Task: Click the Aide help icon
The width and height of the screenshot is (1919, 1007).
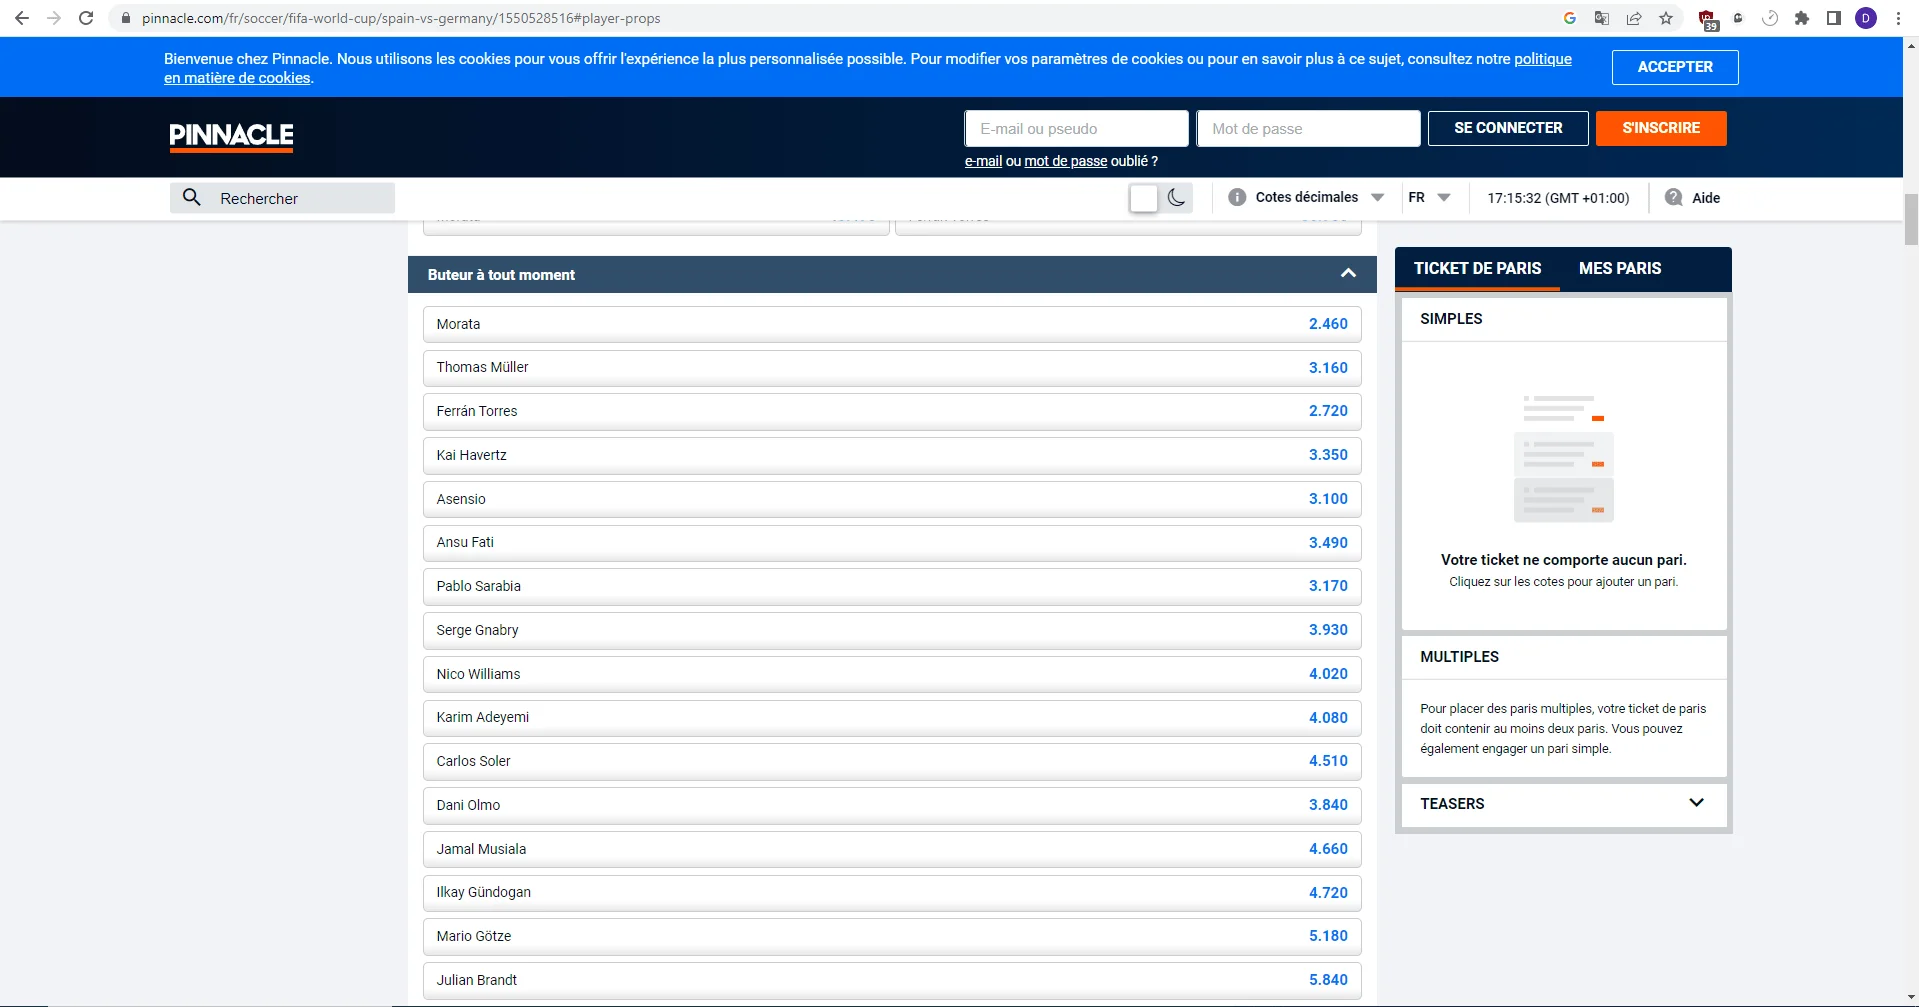Action: click(1673, 198)
